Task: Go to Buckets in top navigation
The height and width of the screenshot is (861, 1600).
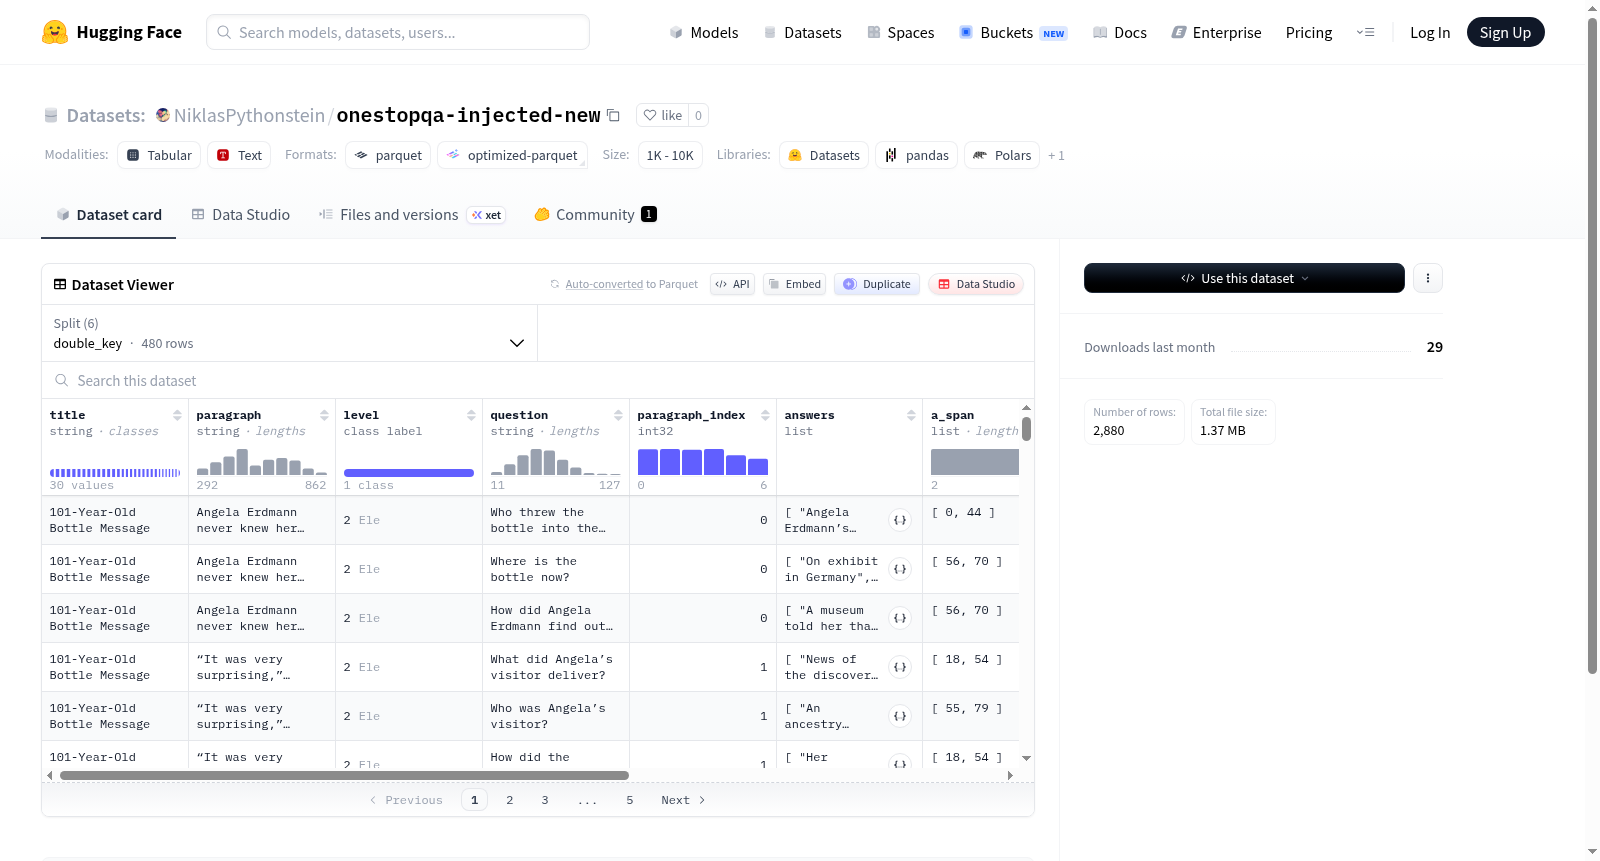Action: [1013, 32]
